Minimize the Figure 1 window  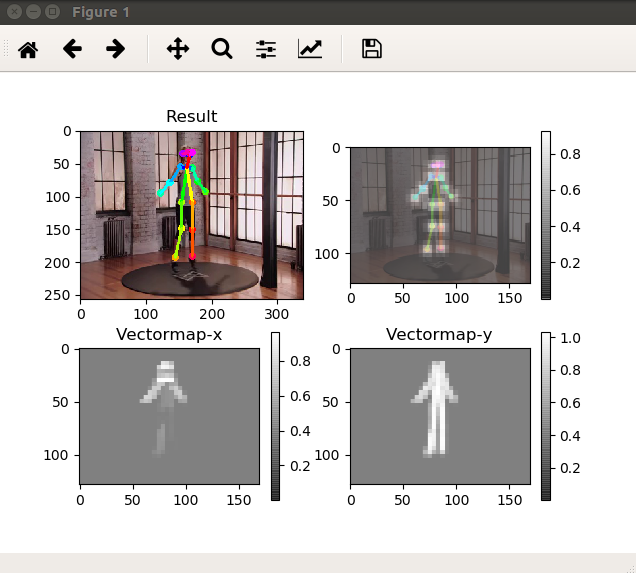pyautogui.click(x=33, y=12)
